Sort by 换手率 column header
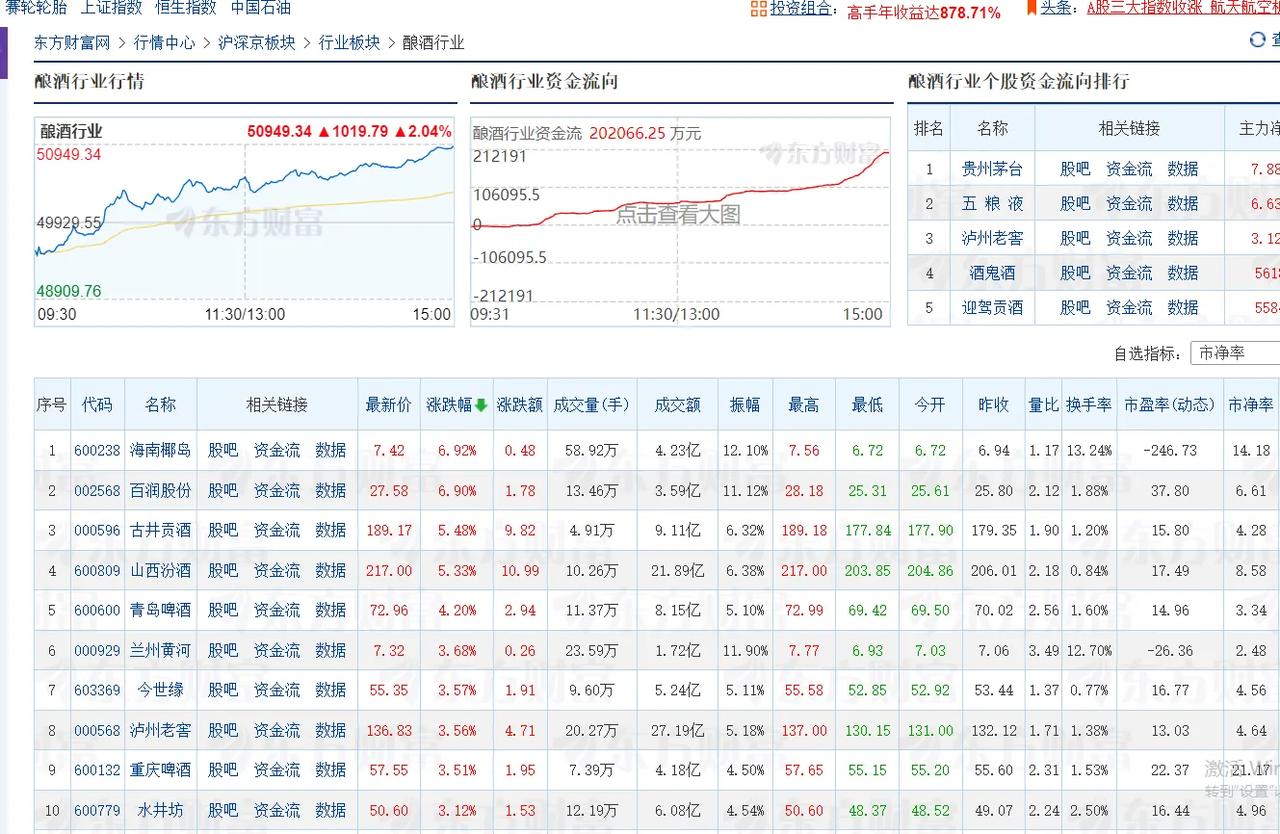1280x834 pixels. [1088, 405]
